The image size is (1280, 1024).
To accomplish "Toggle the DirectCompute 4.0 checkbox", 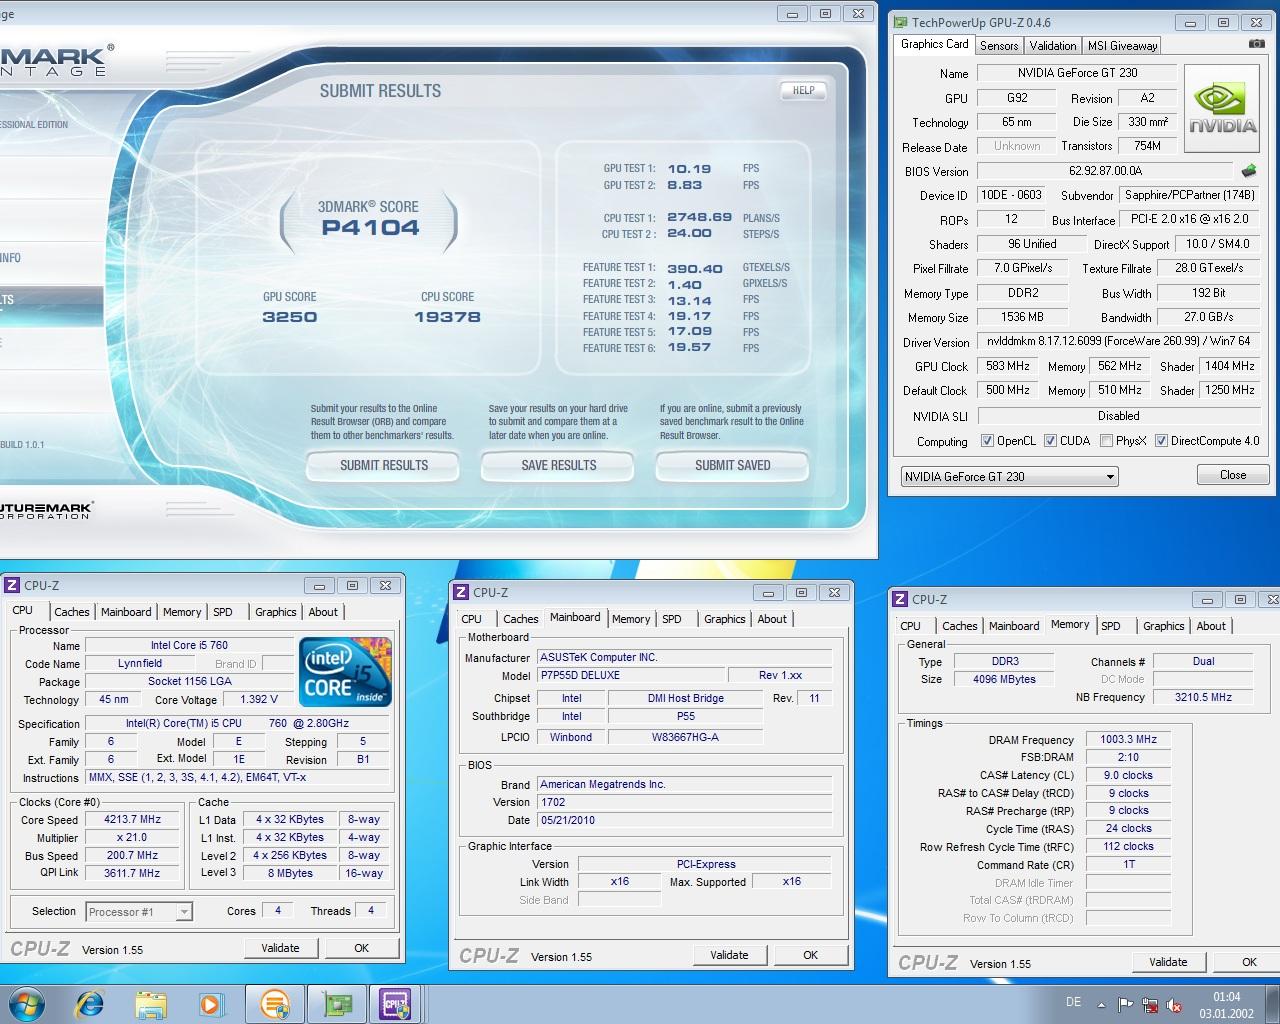I will [x=1161, y=440].
